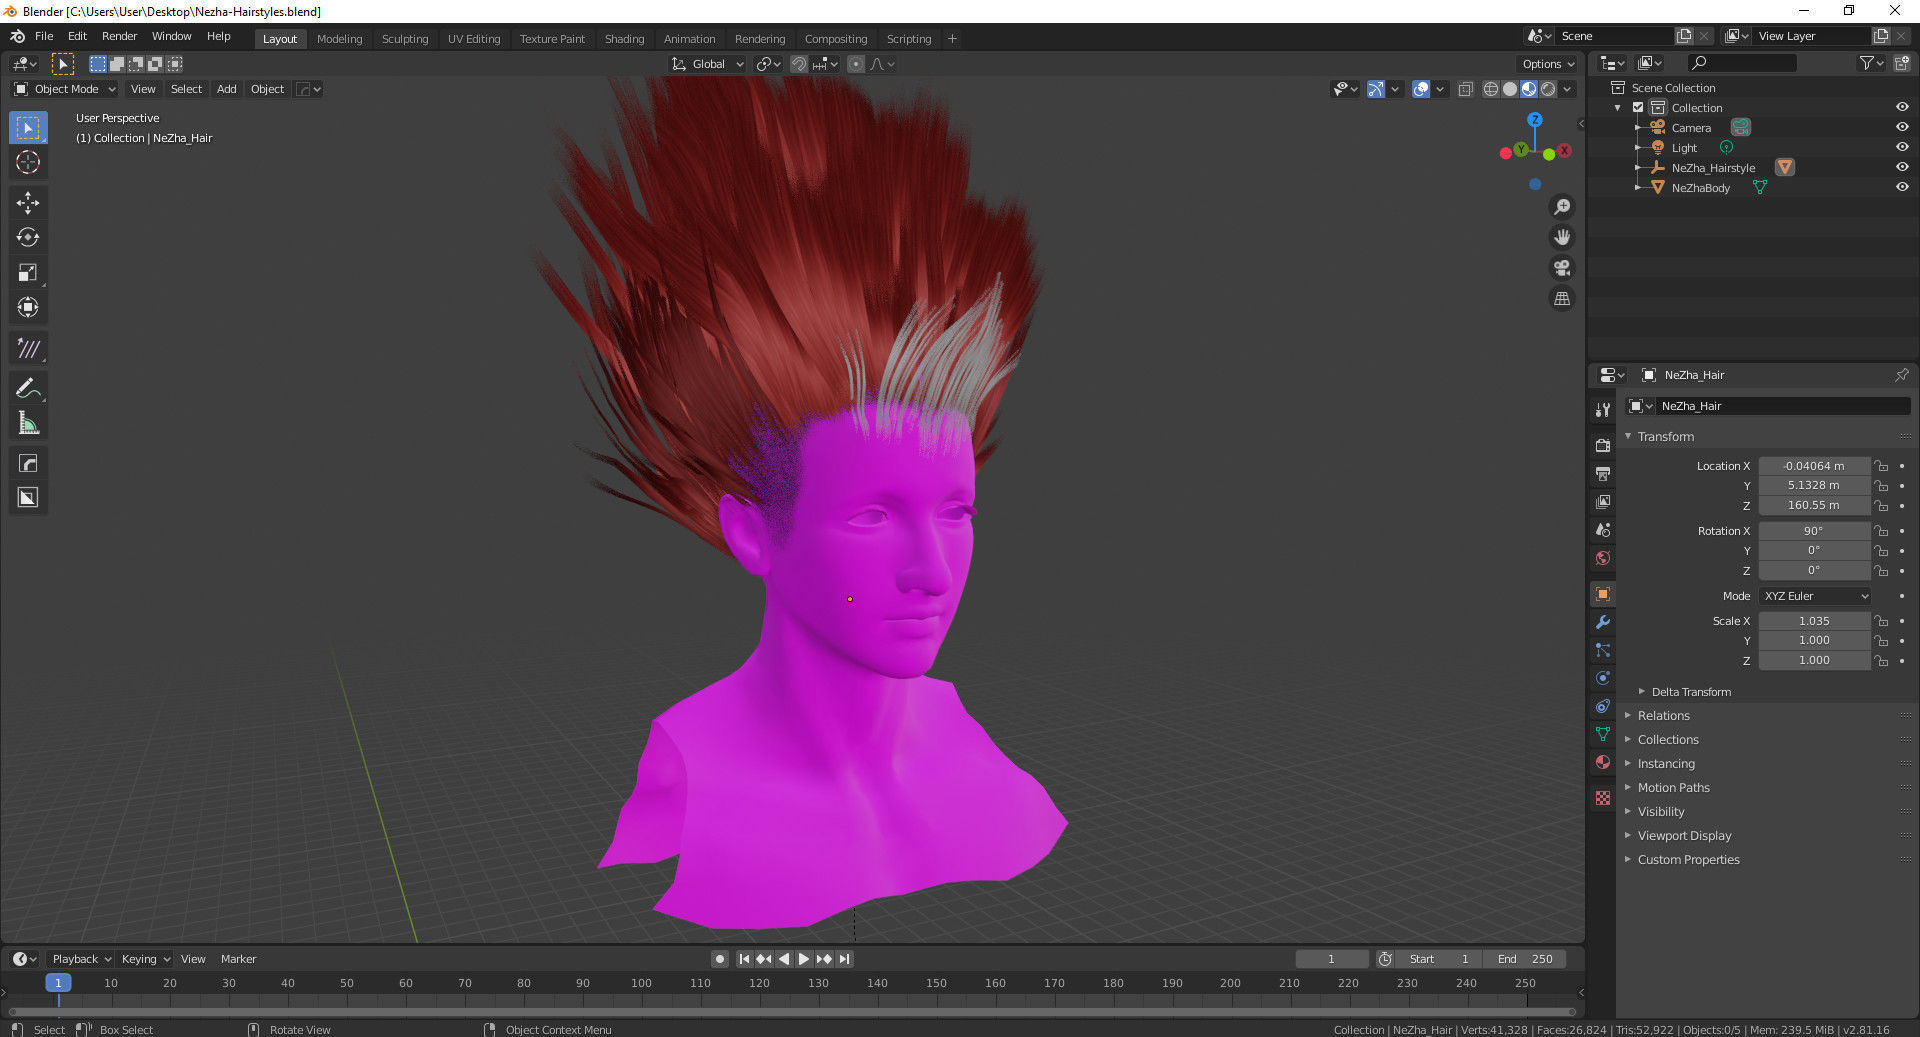Open the Options dropdown in viewport header
Image resolution: width=1920 pixels, height=1037 pixels.
pyautogui.click(x=1548, y=64)
